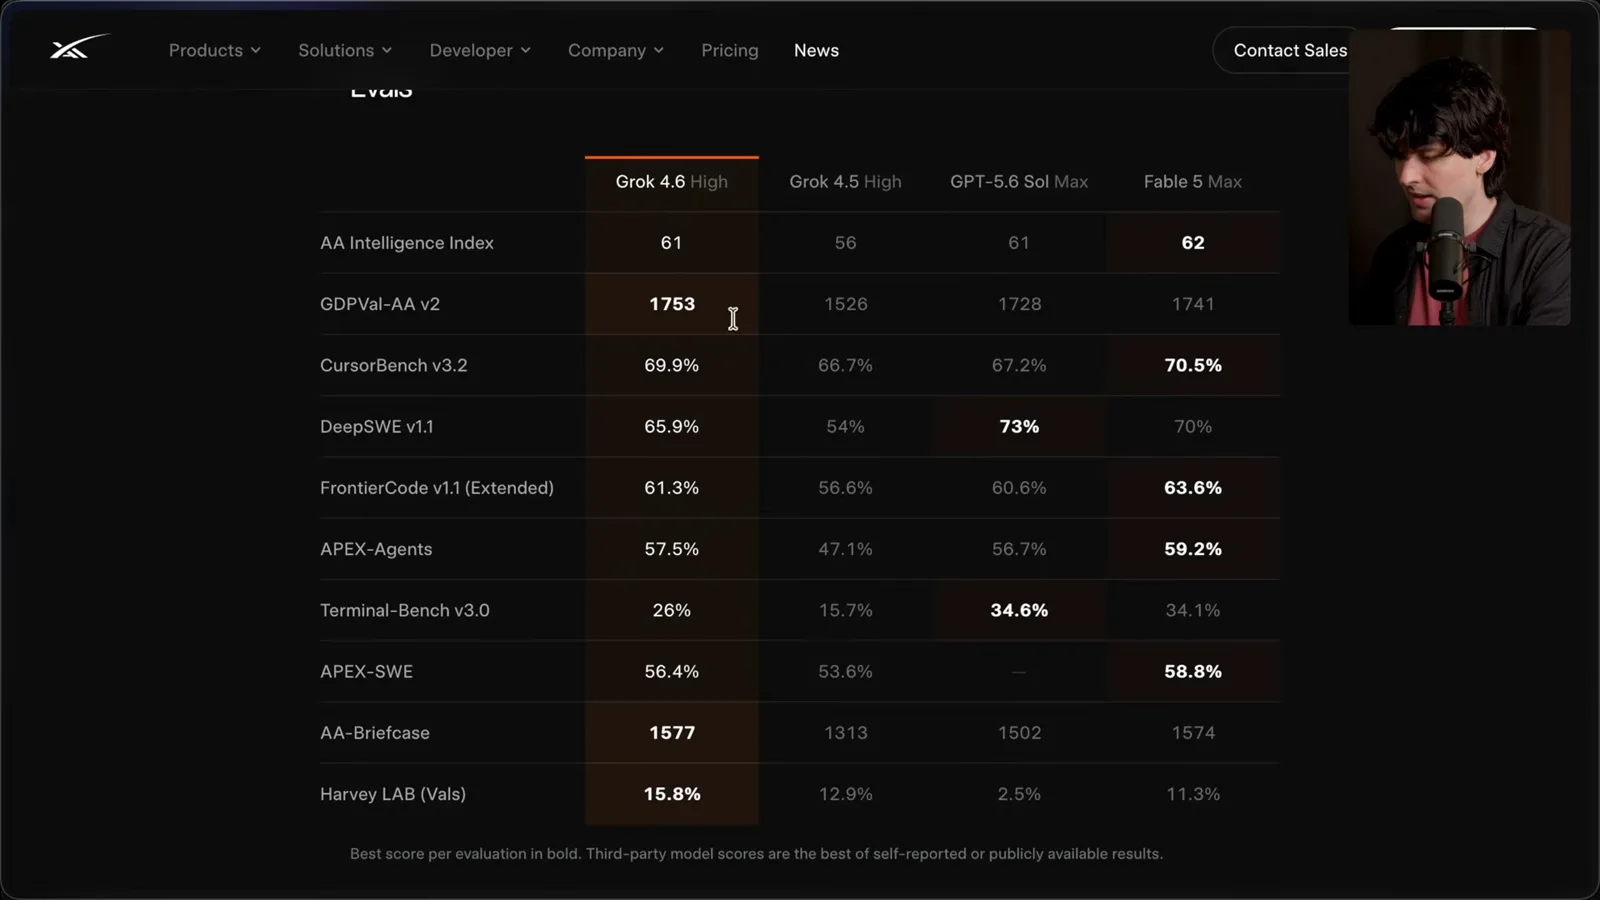
Task: Open the Company dropdown menu
Action: (x=616, y=50)
